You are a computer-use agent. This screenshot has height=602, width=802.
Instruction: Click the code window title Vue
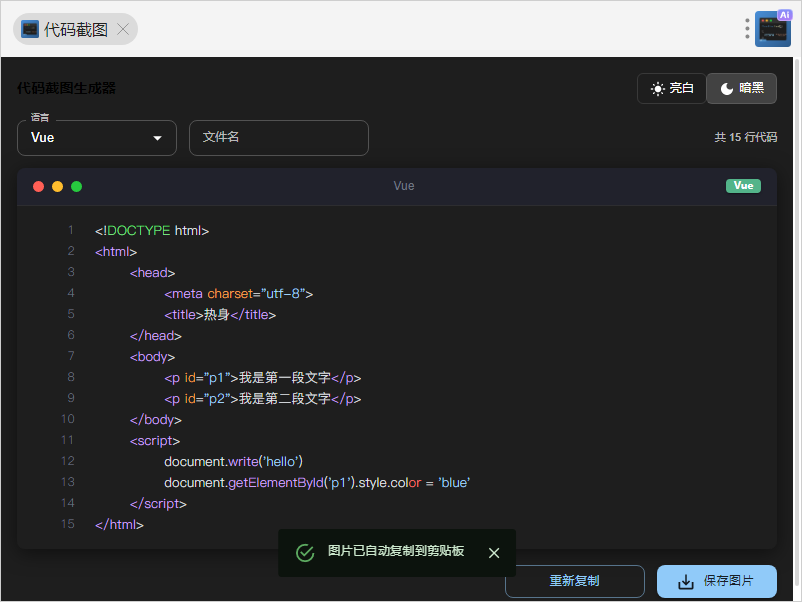coord(403,186)
